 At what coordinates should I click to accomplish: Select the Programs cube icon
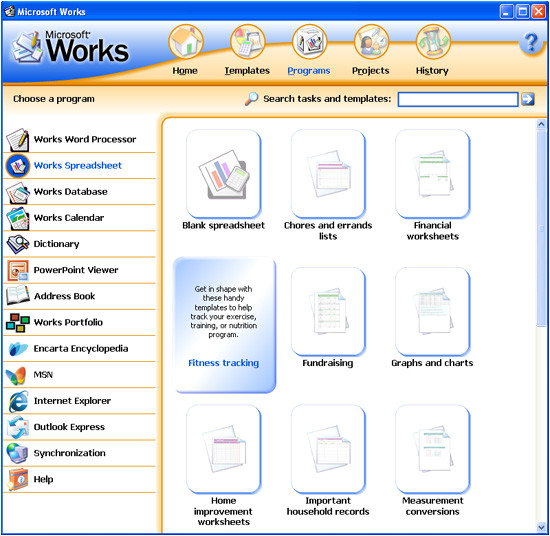[309, 42]
